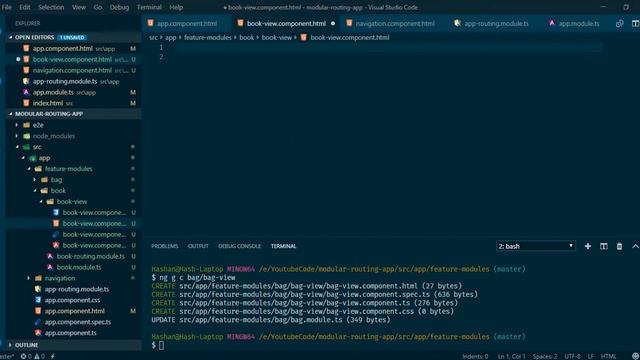Click the unsaved dot on book-view.component.html tab

tap(333, 24)
